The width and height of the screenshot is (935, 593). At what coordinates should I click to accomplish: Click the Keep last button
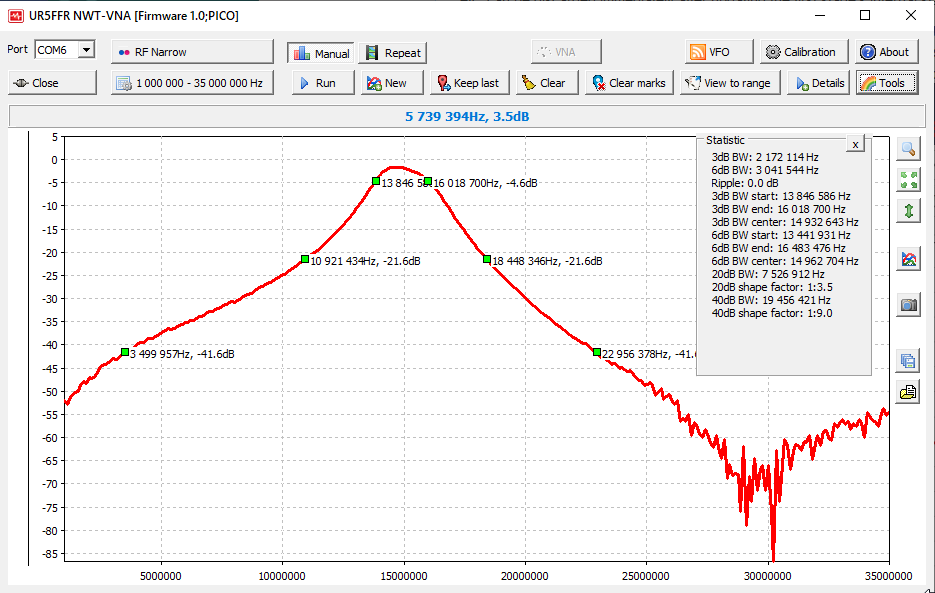click(x=466, y=83)
